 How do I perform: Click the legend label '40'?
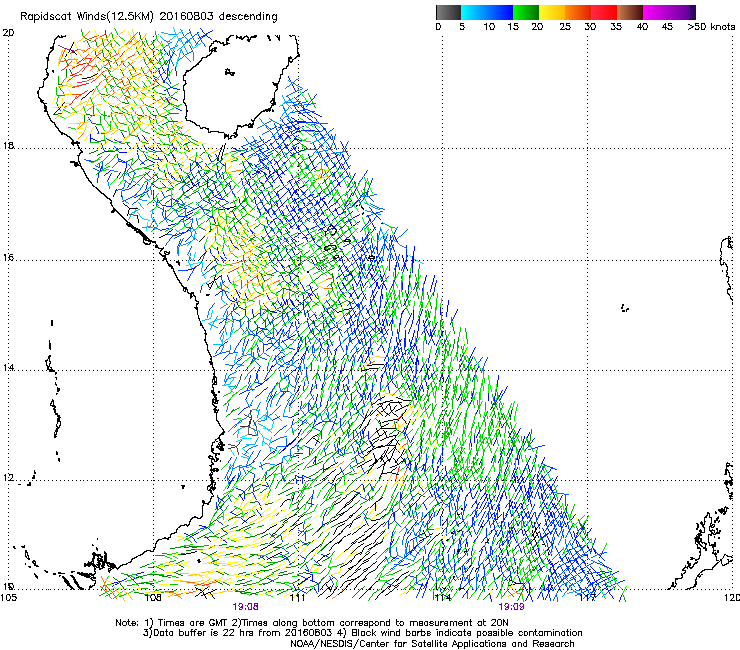tap(642, 27)
